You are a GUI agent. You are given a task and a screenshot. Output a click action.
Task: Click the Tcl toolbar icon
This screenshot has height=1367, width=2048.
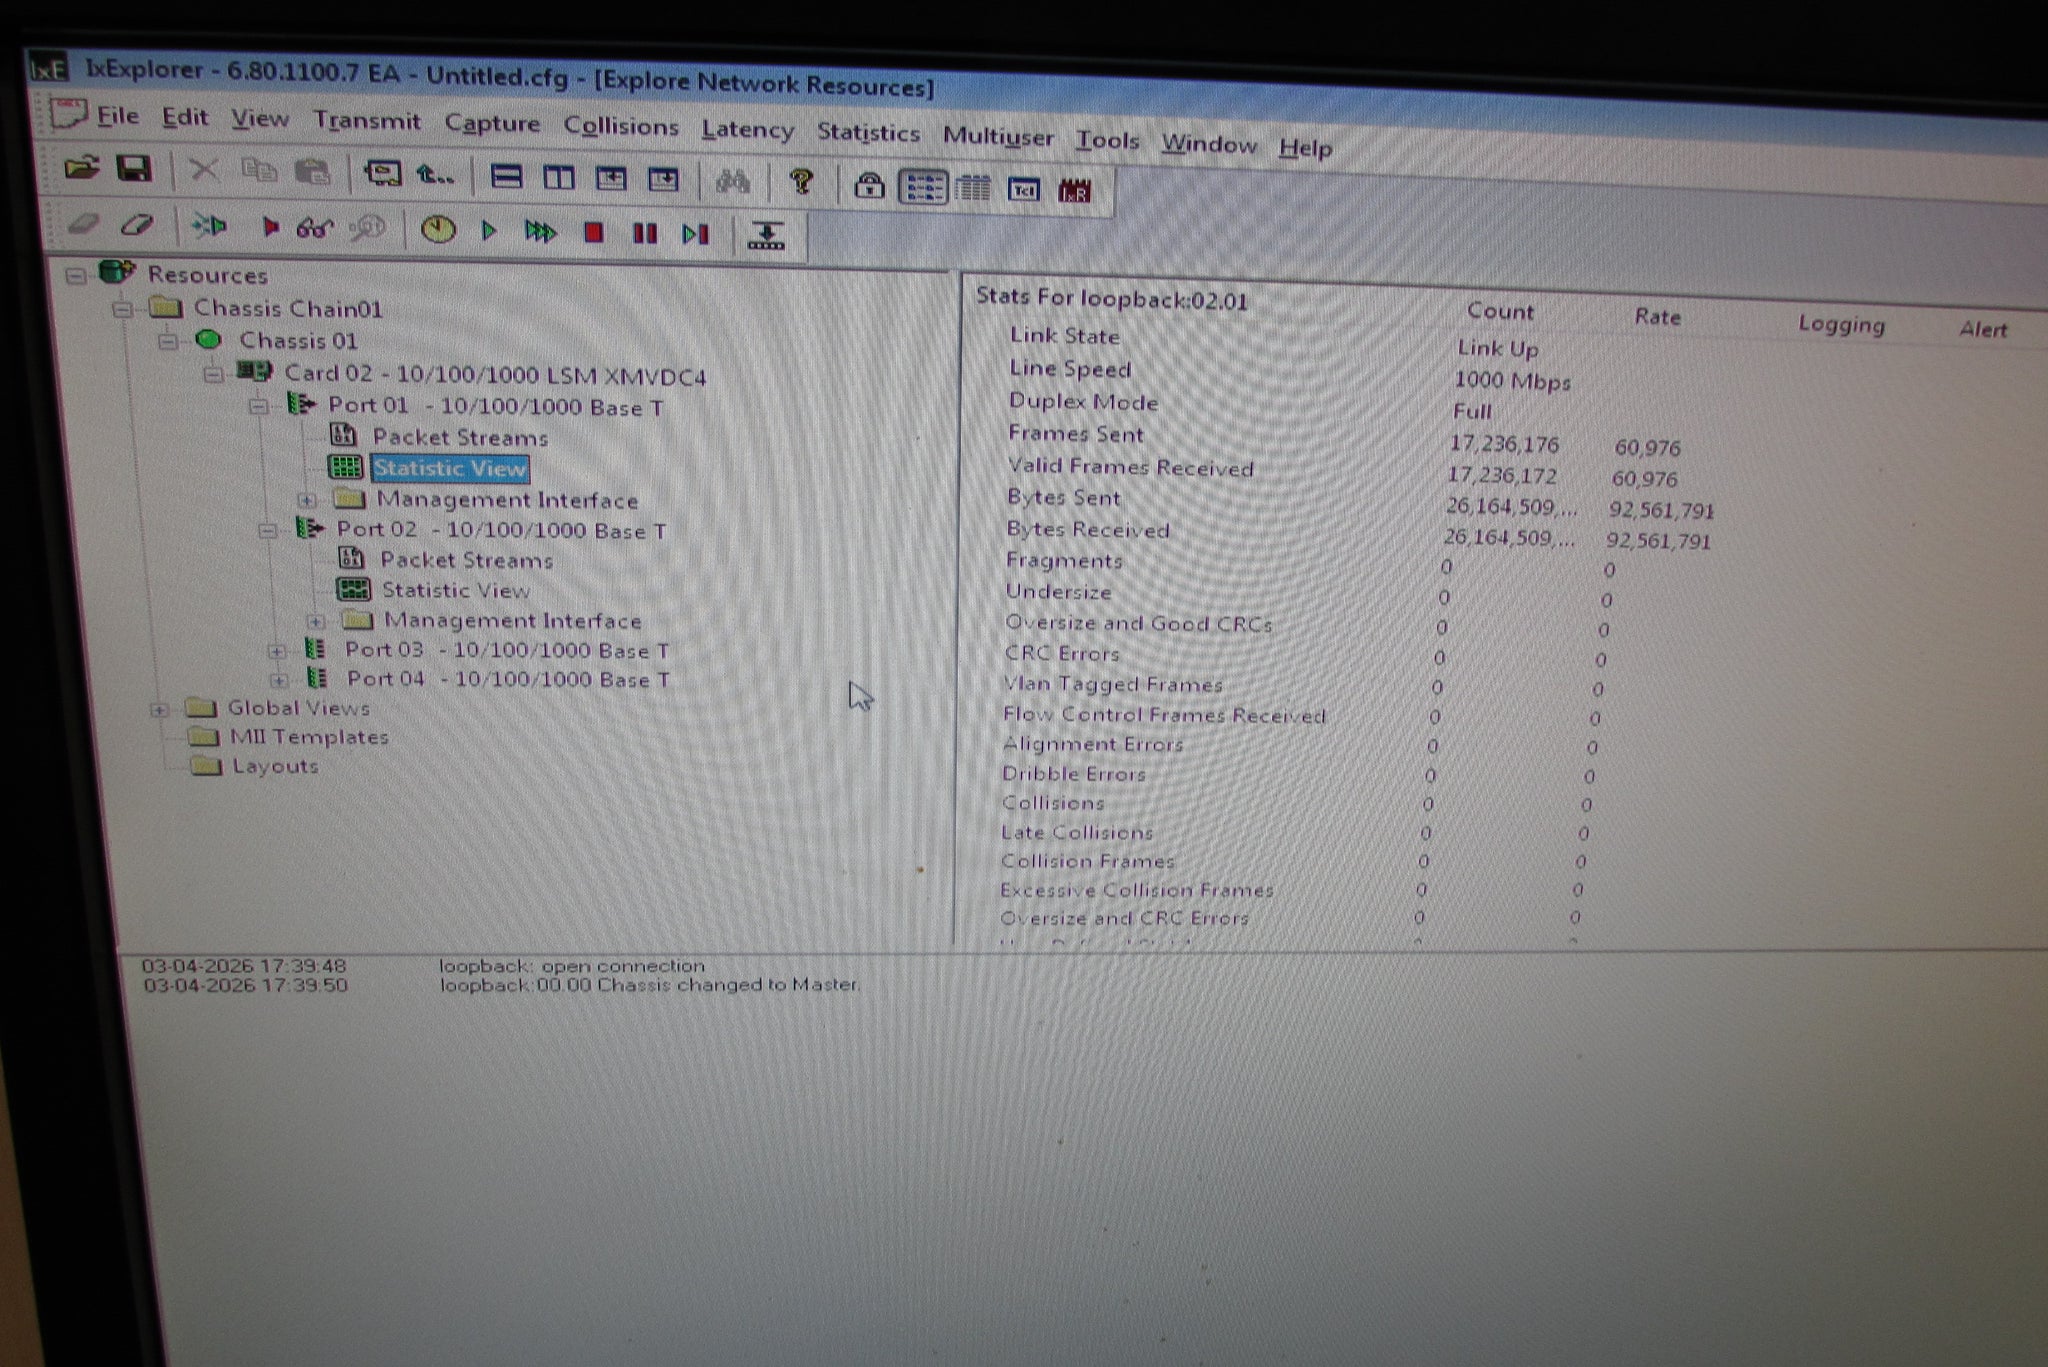coord(1023,189)
